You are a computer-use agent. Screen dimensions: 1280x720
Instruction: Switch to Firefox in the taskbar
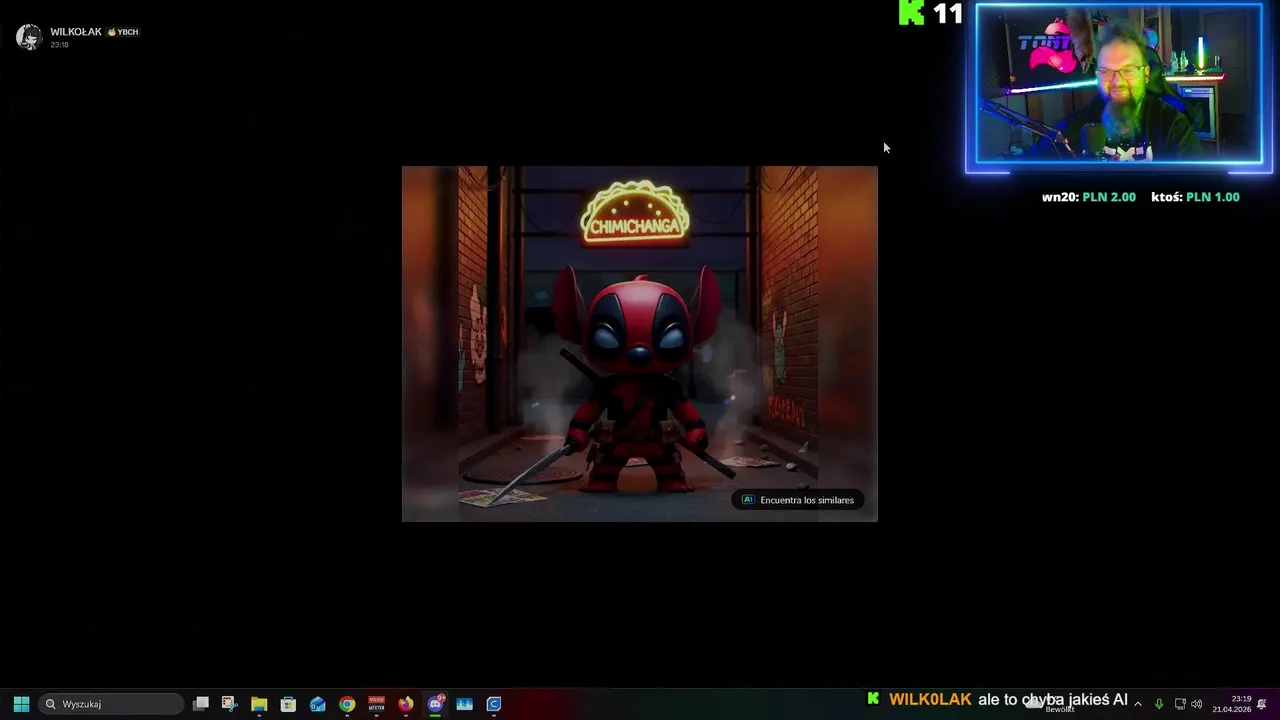406,704
